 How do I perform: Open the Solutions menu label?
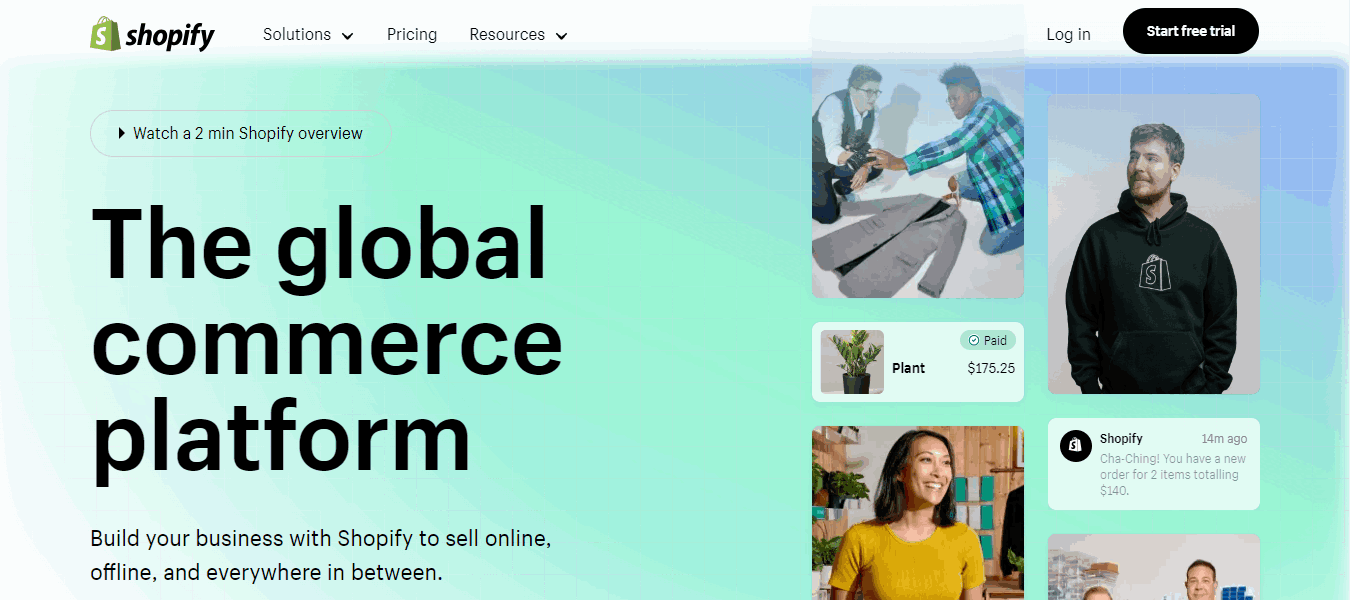click(x=297, y=34)
